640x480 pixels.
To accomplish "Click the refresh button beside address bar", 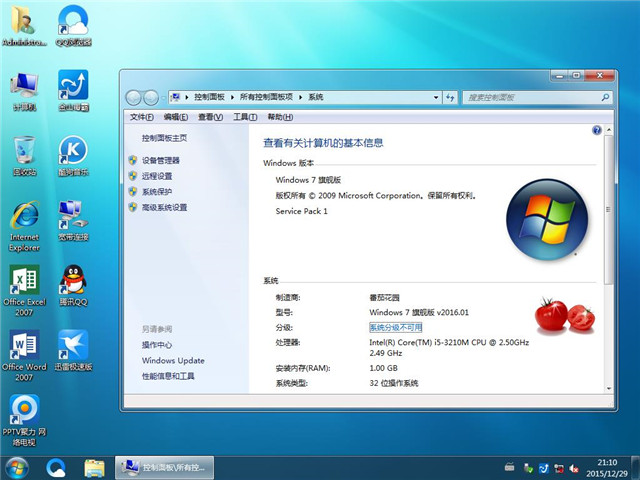I will point(450,97).
